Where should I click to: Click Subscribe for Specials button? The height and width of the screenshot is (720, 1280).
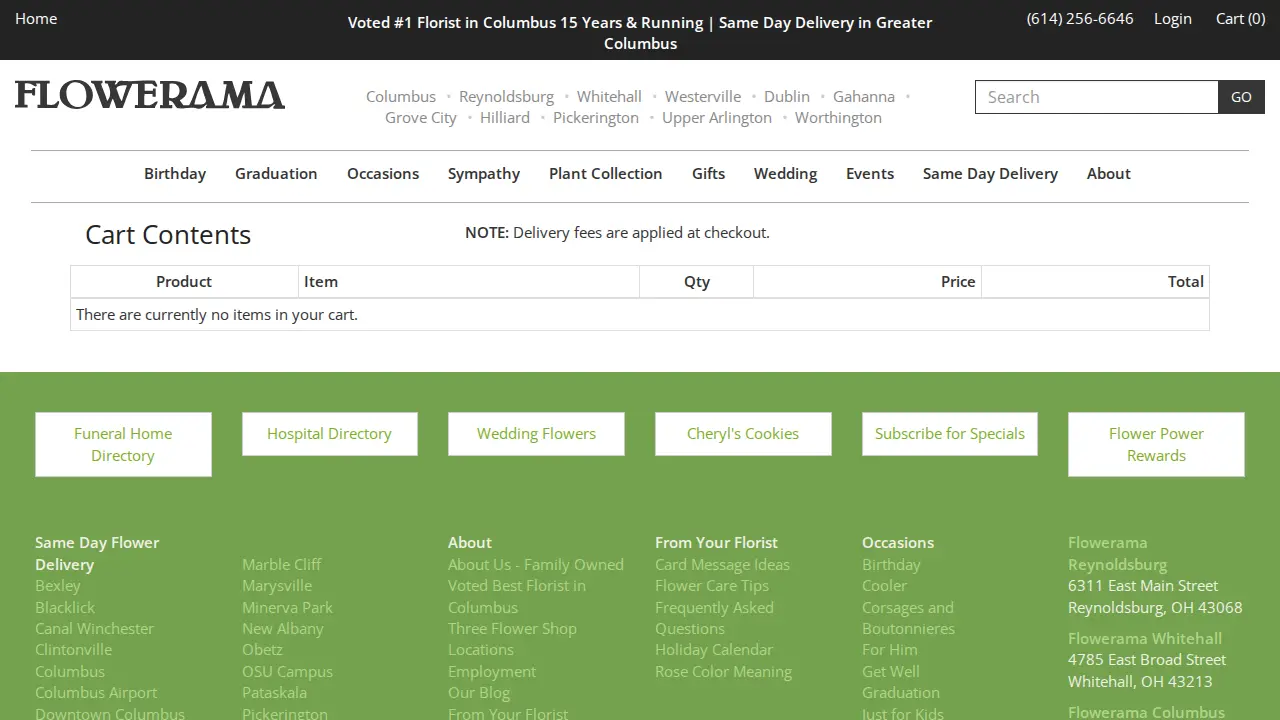[950, 434]
